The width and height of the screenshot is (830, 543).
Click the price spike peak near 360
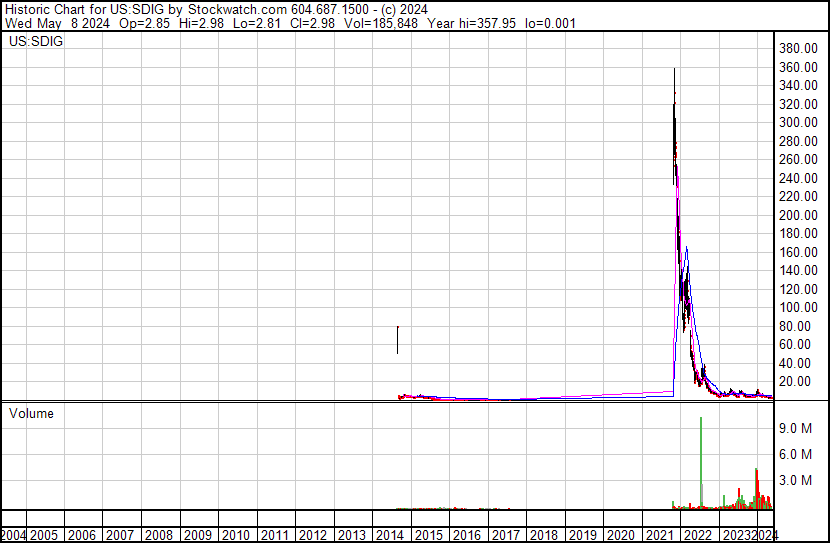click(674, 70)
